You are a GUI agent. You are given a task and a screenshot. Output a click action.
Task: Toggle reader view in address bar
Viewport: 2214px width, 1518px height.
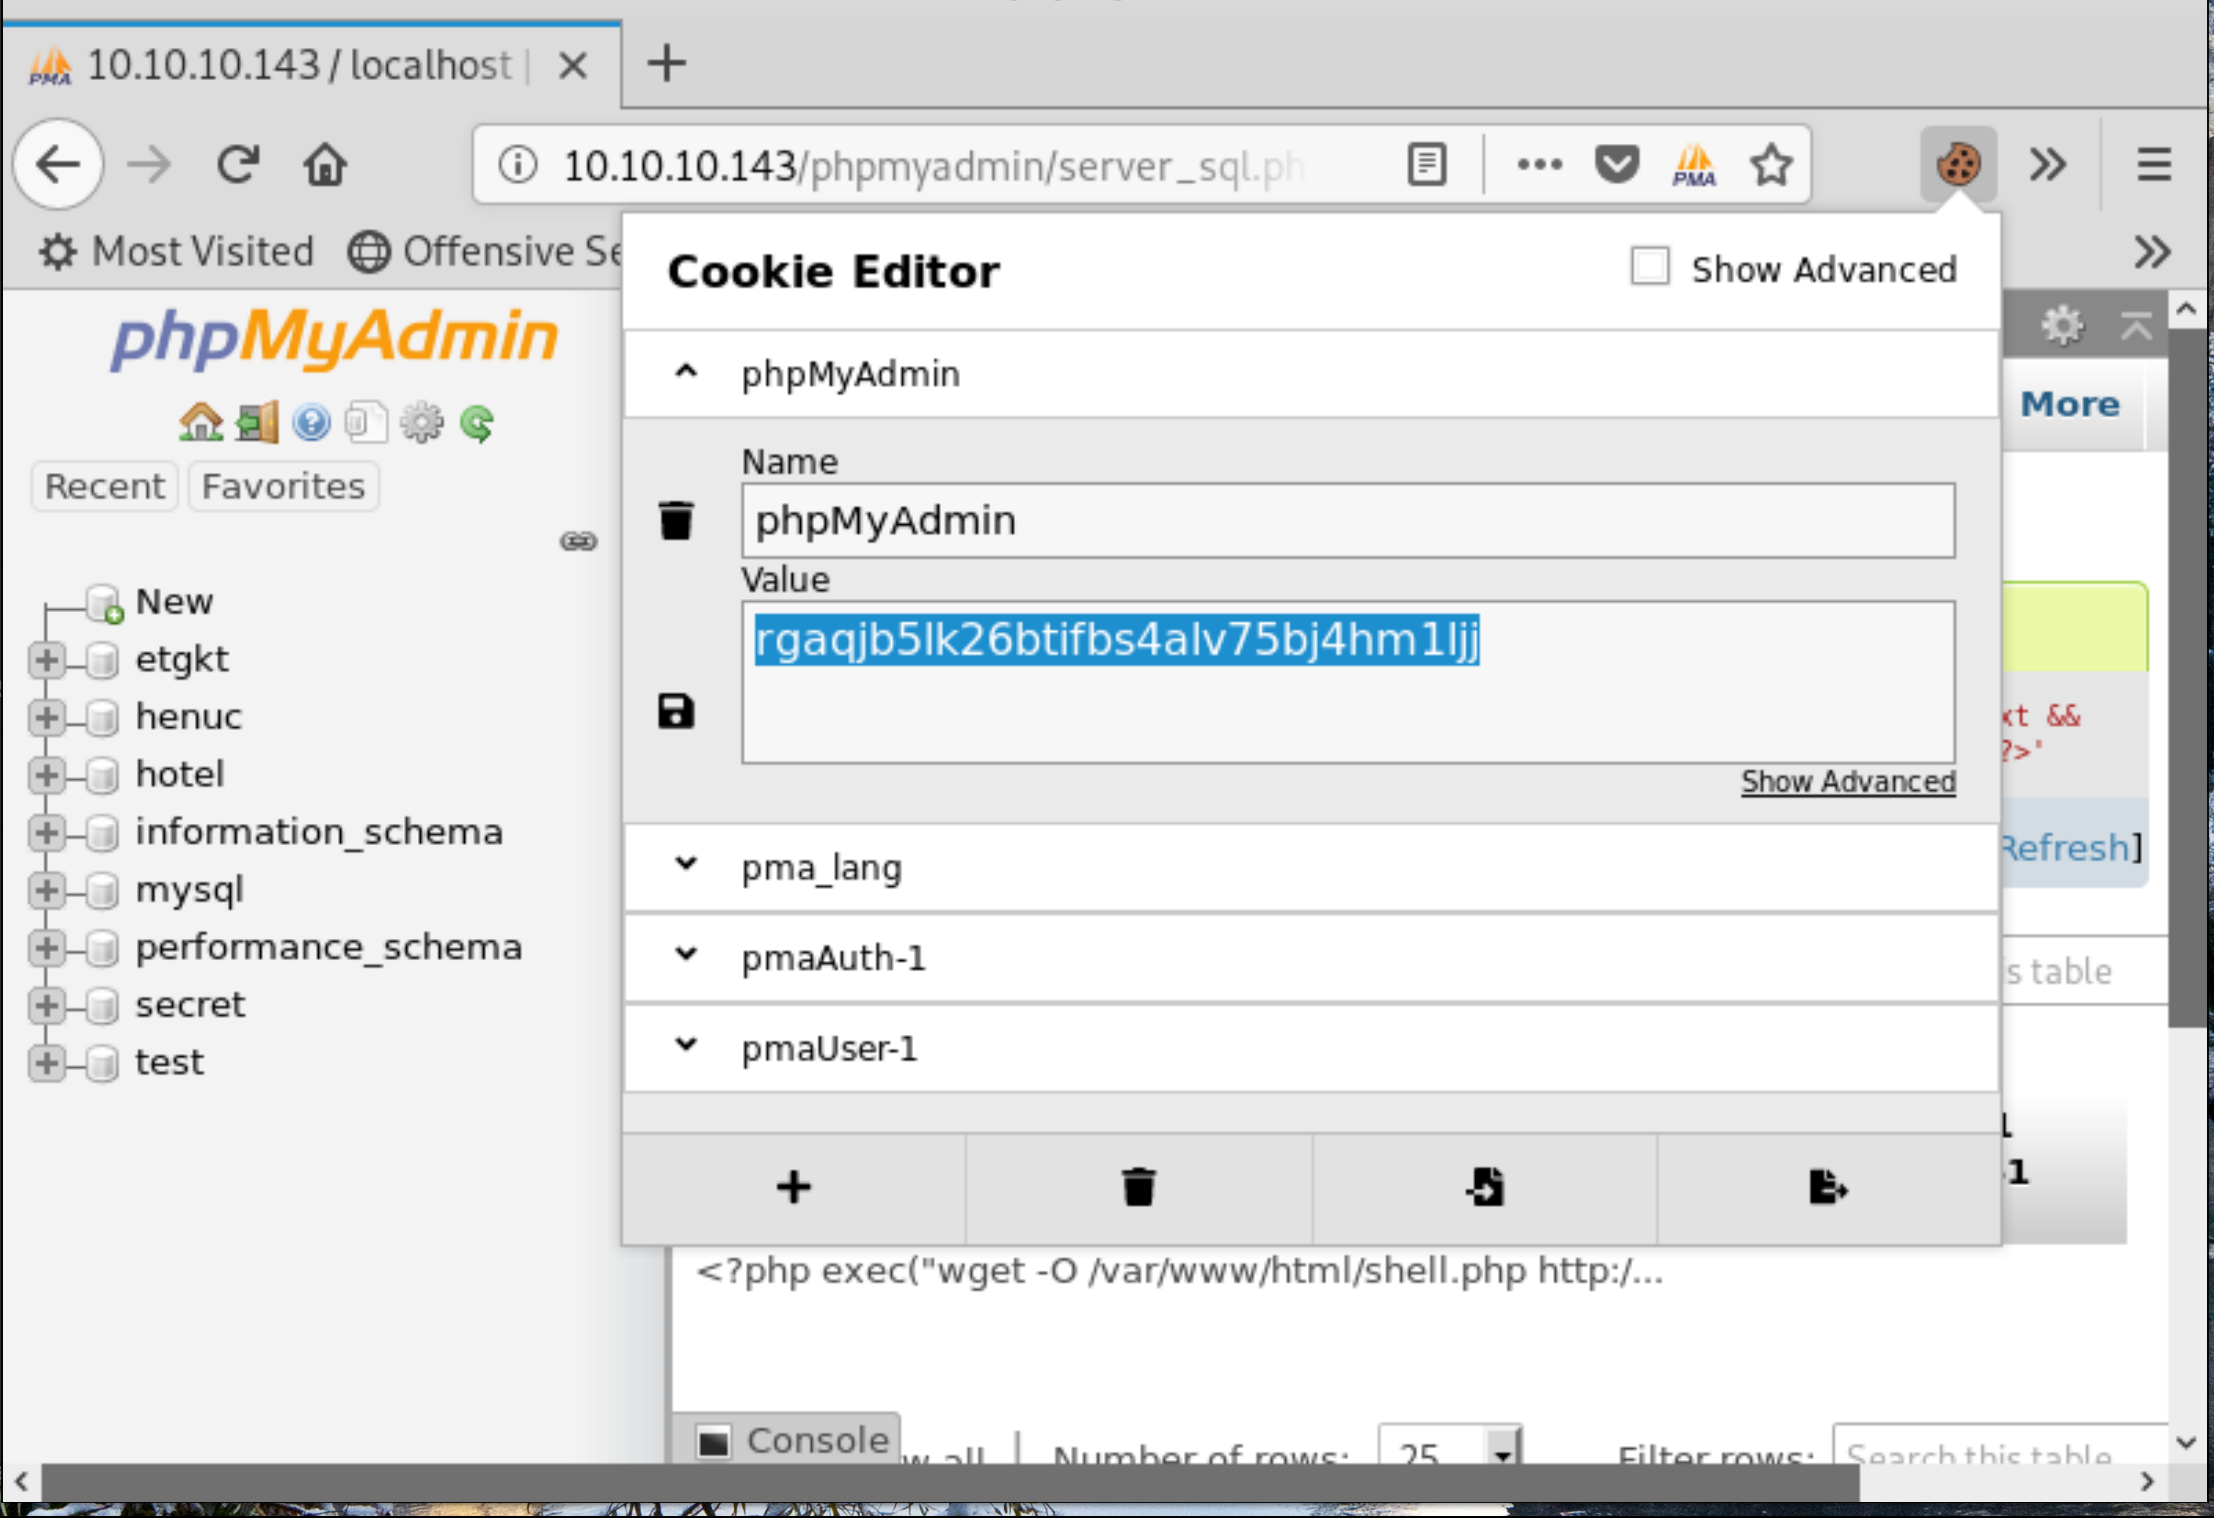[x=1426, y=165]
